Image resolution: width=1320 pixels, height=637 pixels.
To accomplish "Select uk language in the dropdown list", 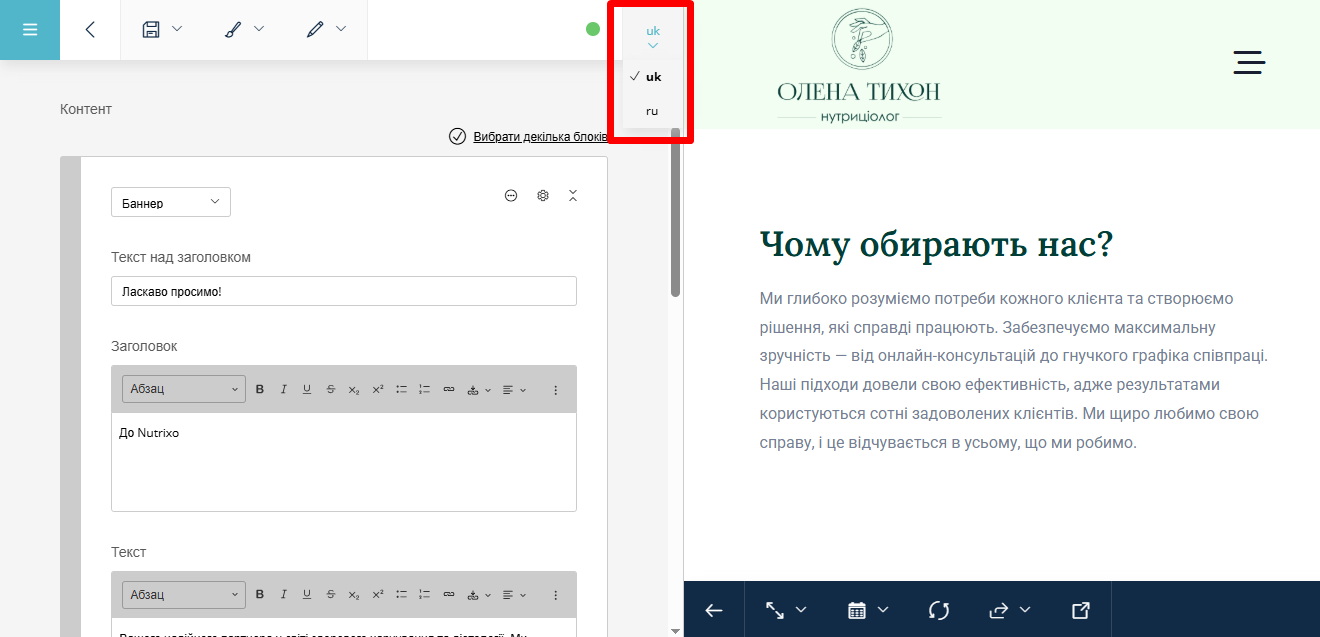I will coord(652,77).
